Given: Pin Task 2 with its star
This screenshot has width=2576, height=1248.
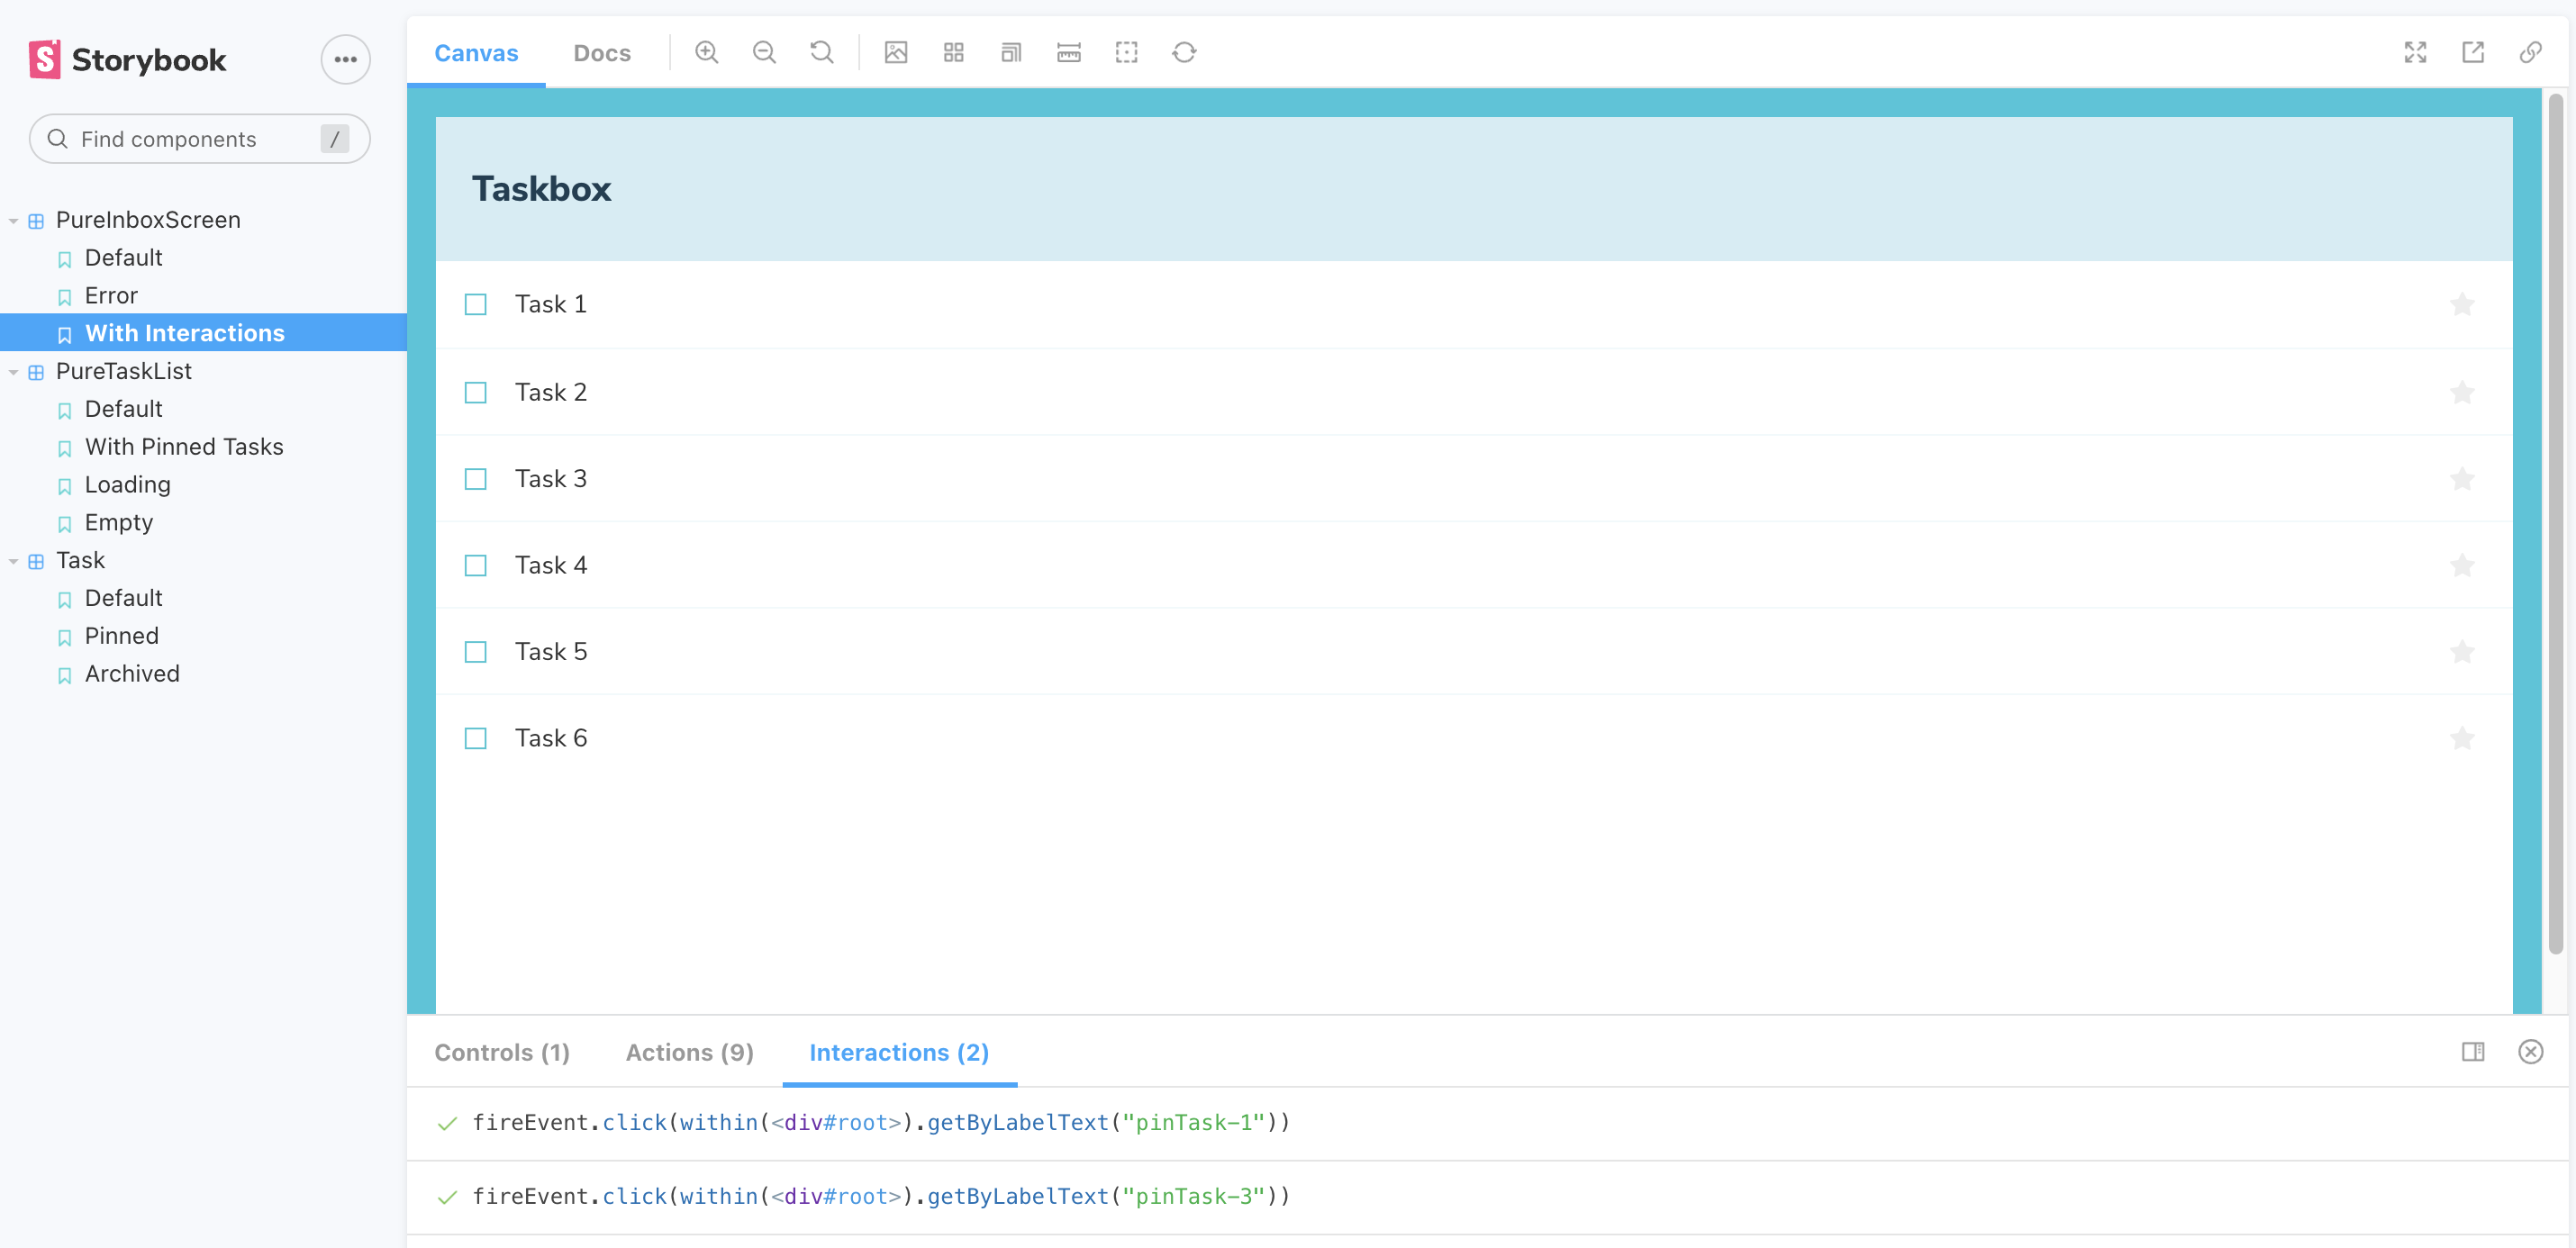Looking at the screenshot, I should tap(2462, 392).
